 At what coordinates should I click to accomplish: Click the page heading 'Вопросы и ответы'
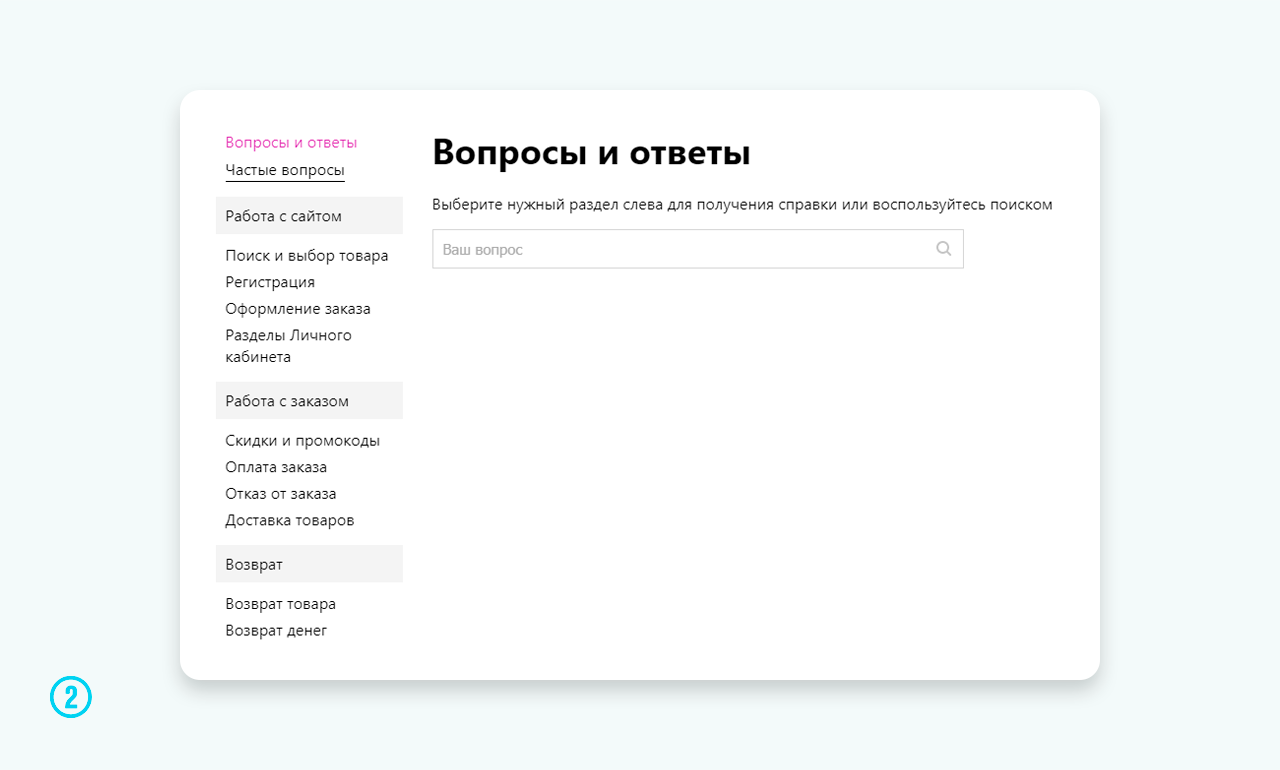[x=591, y=153]
